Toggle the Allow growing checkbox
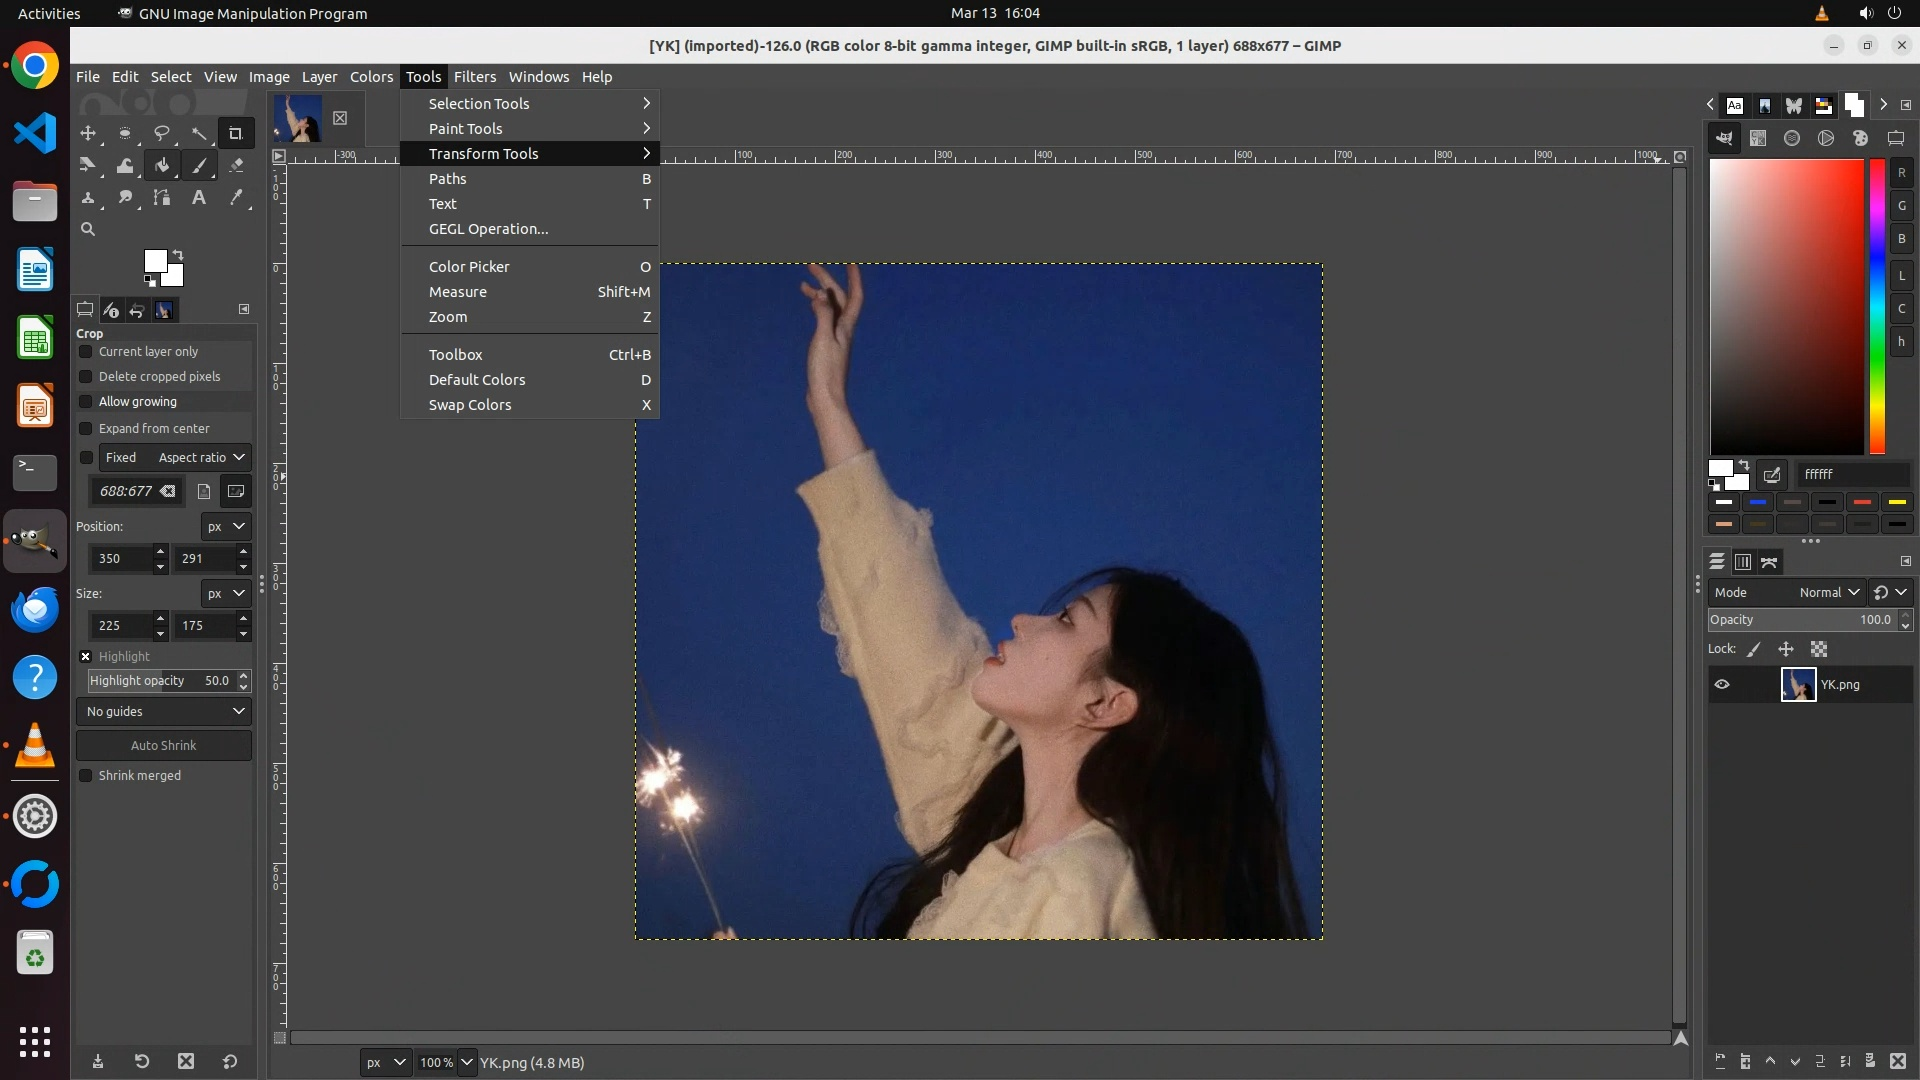This screenshot has width=1920, height=1080. pyautogui.click(x=86, y=402)
